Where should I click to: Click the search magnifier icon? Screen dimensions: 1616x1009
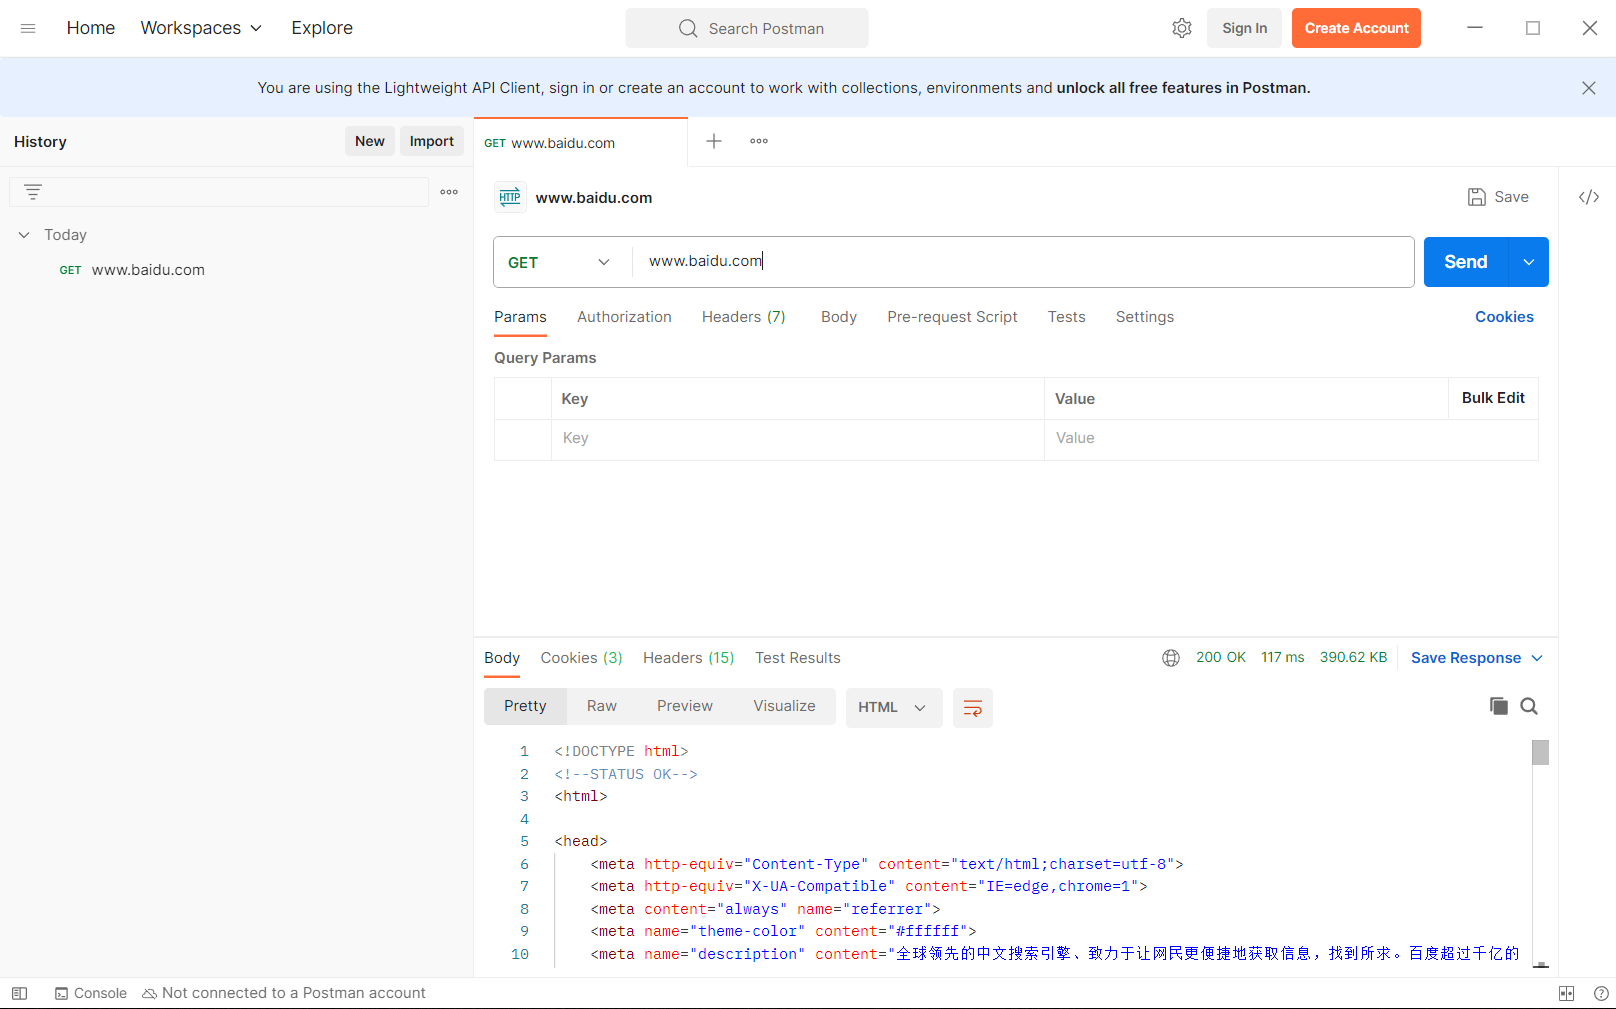click(688, 28)
